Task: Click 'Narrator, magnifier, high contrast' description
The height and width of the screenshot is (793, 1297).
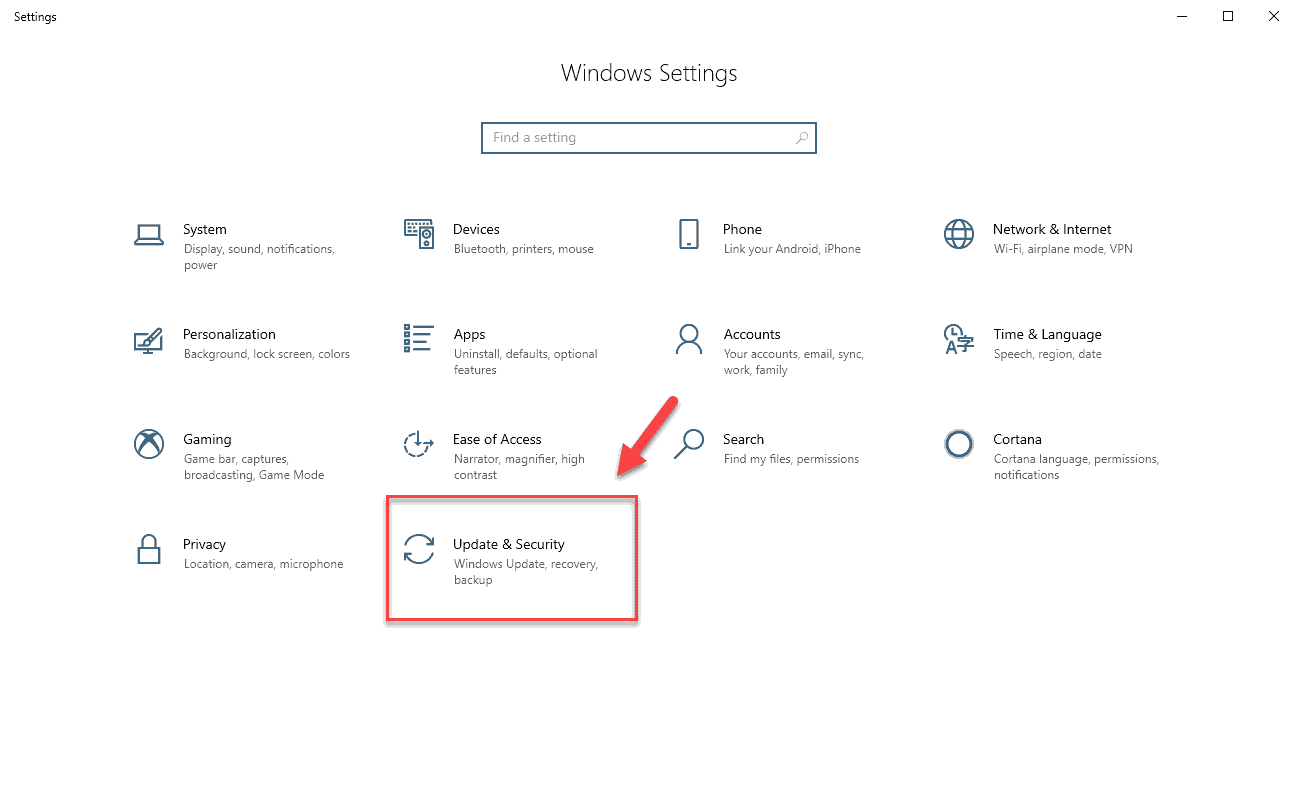Action: pos(519,467)
